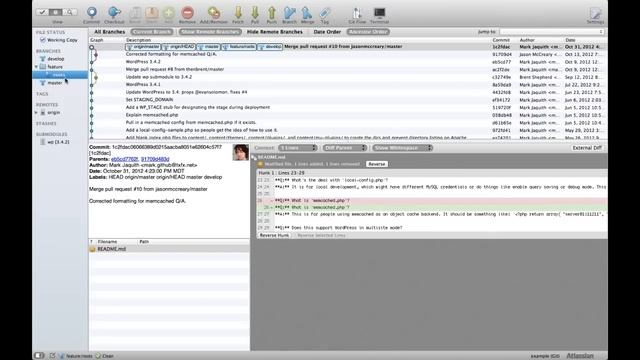Click the Tag toolbar icon

click(324, 13)
